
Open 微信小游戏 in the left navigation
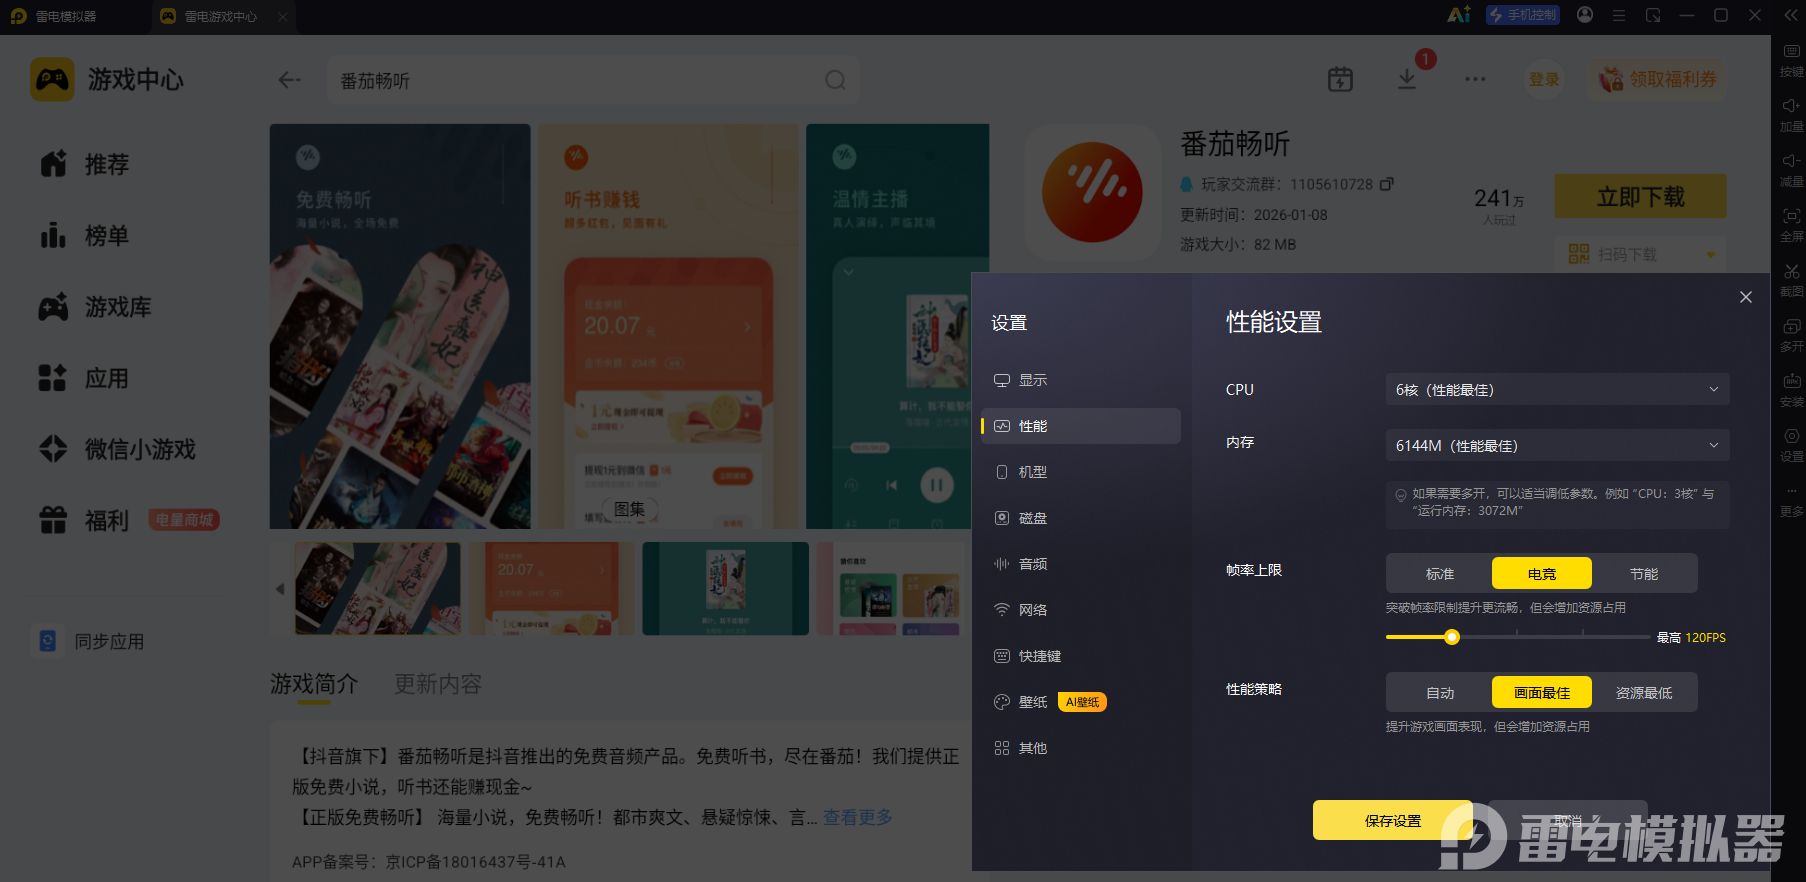(117, 449)
